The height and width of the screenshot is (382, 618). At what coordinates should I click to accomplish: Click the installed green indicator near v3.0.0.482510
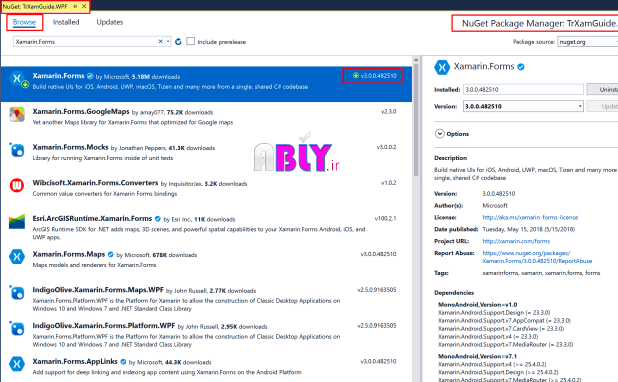[356, 76]
